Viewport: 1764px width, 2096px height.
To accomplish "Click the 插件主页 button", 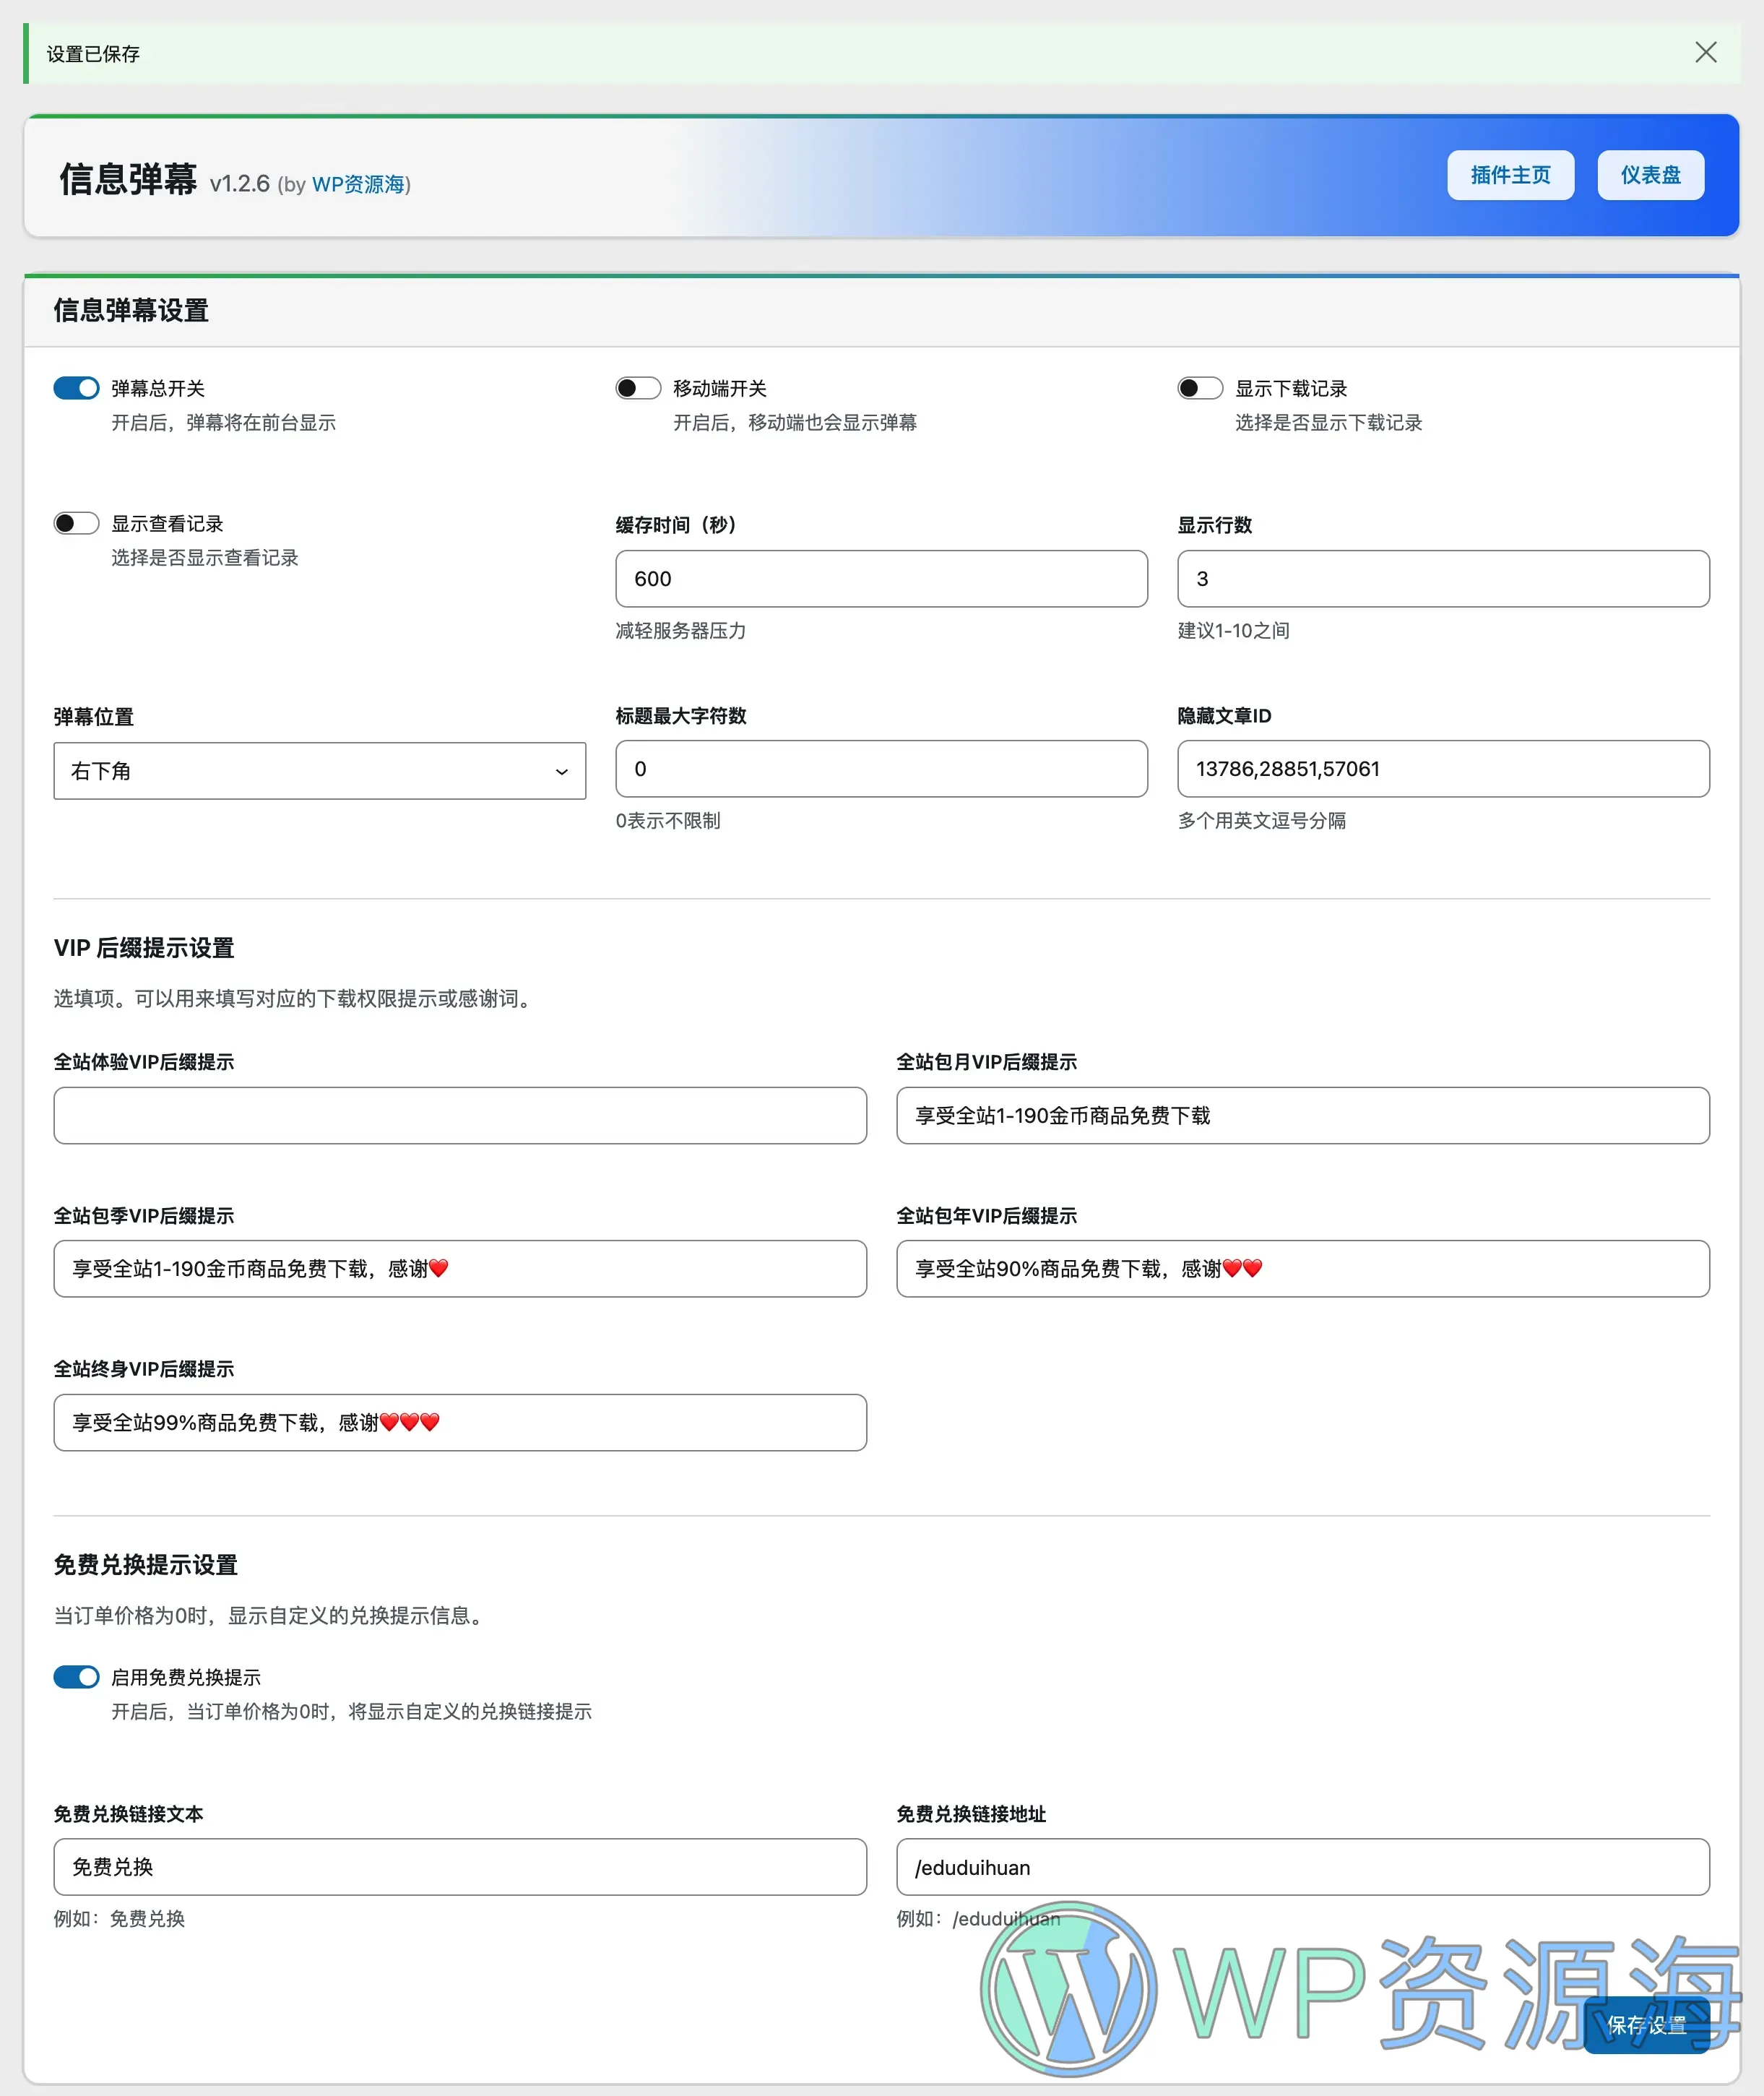I will tap(1510, 175).
